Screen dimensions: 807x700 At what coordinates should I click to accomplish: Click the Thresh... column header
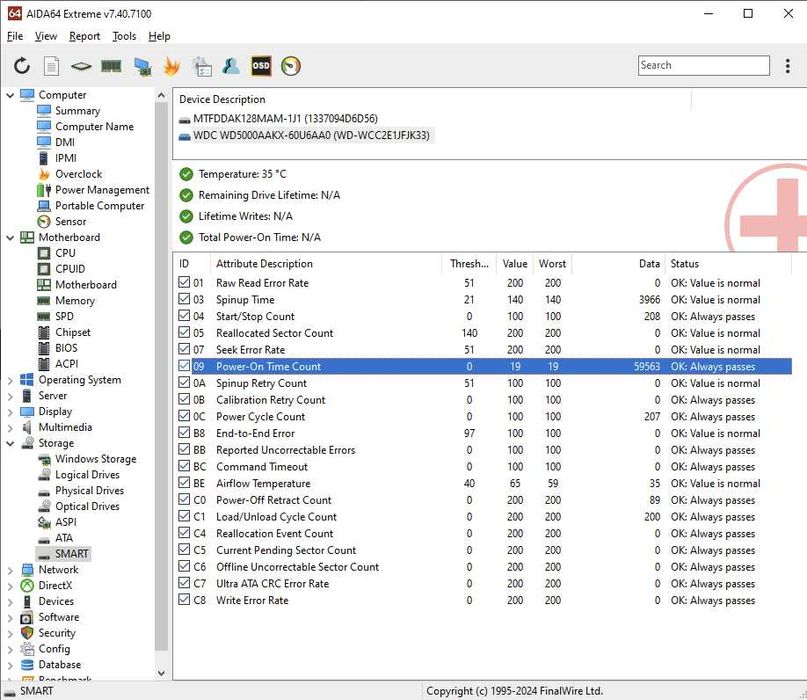[469, 264]
